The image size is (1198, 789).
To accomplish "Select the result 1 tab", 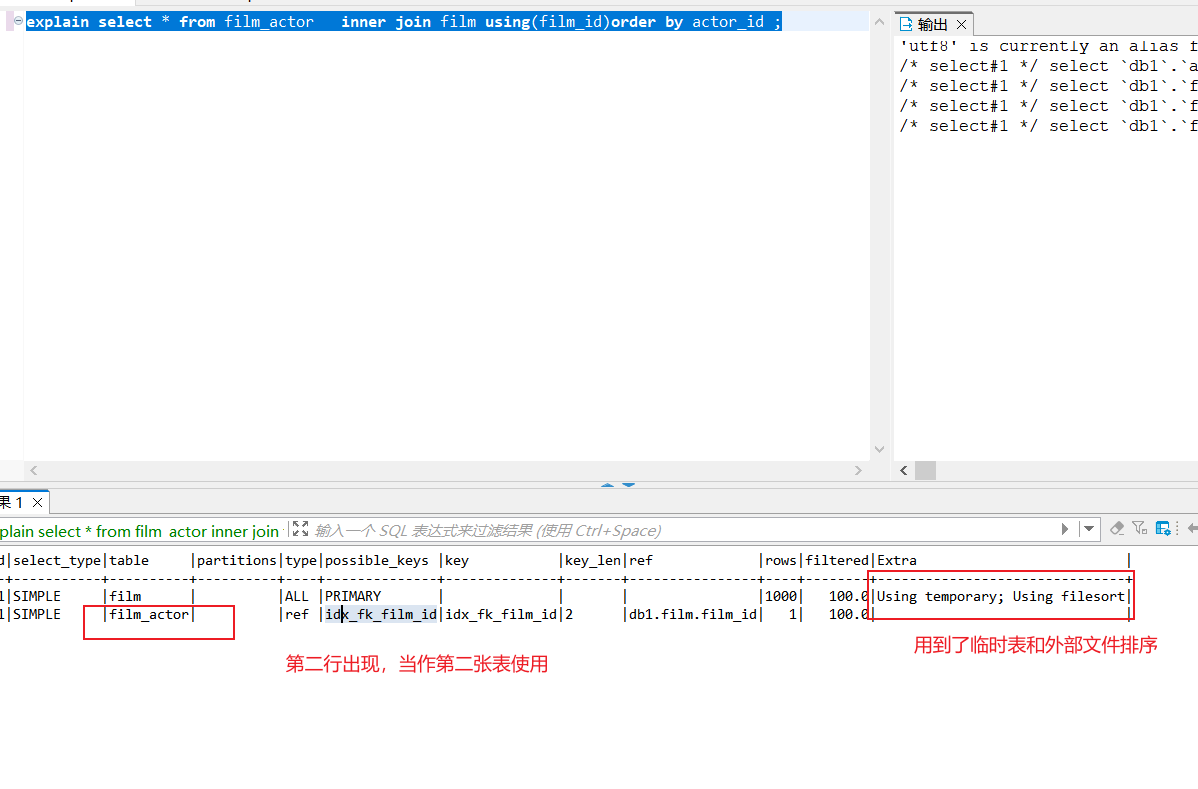I will tap(12, 502).
